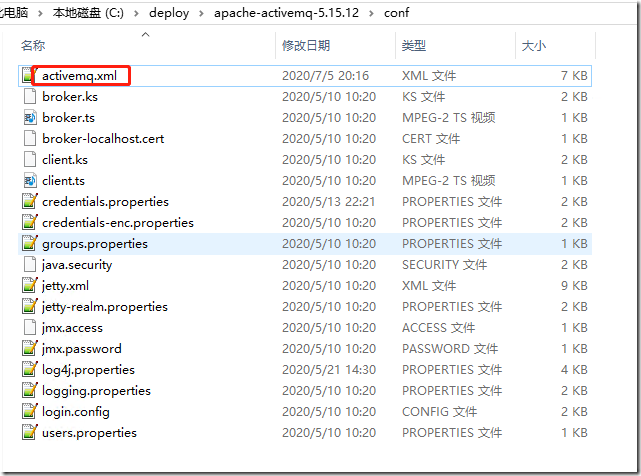
Task: Click the jetty.xml file icon
Action: click(x=30, y=285)
